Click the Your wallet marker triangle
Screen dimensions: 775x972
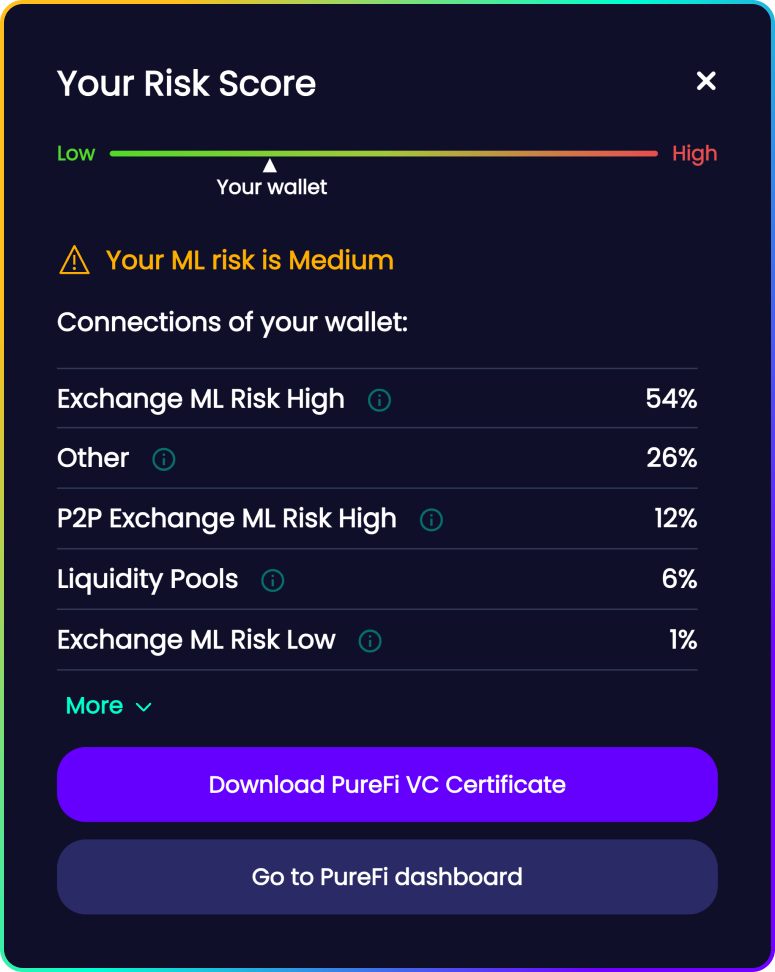[270, 166]
